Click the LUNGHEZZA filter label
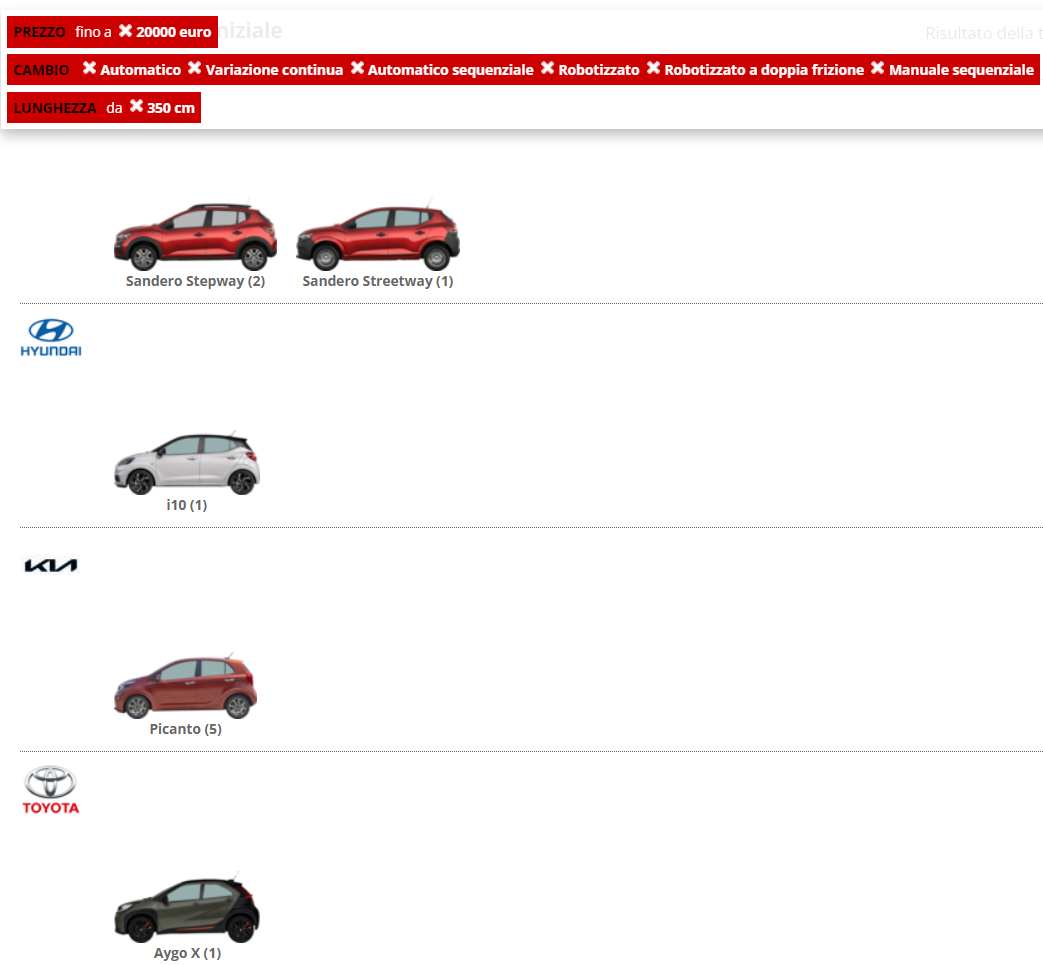This screenshot has width=1043, height=965. (55, 108)
